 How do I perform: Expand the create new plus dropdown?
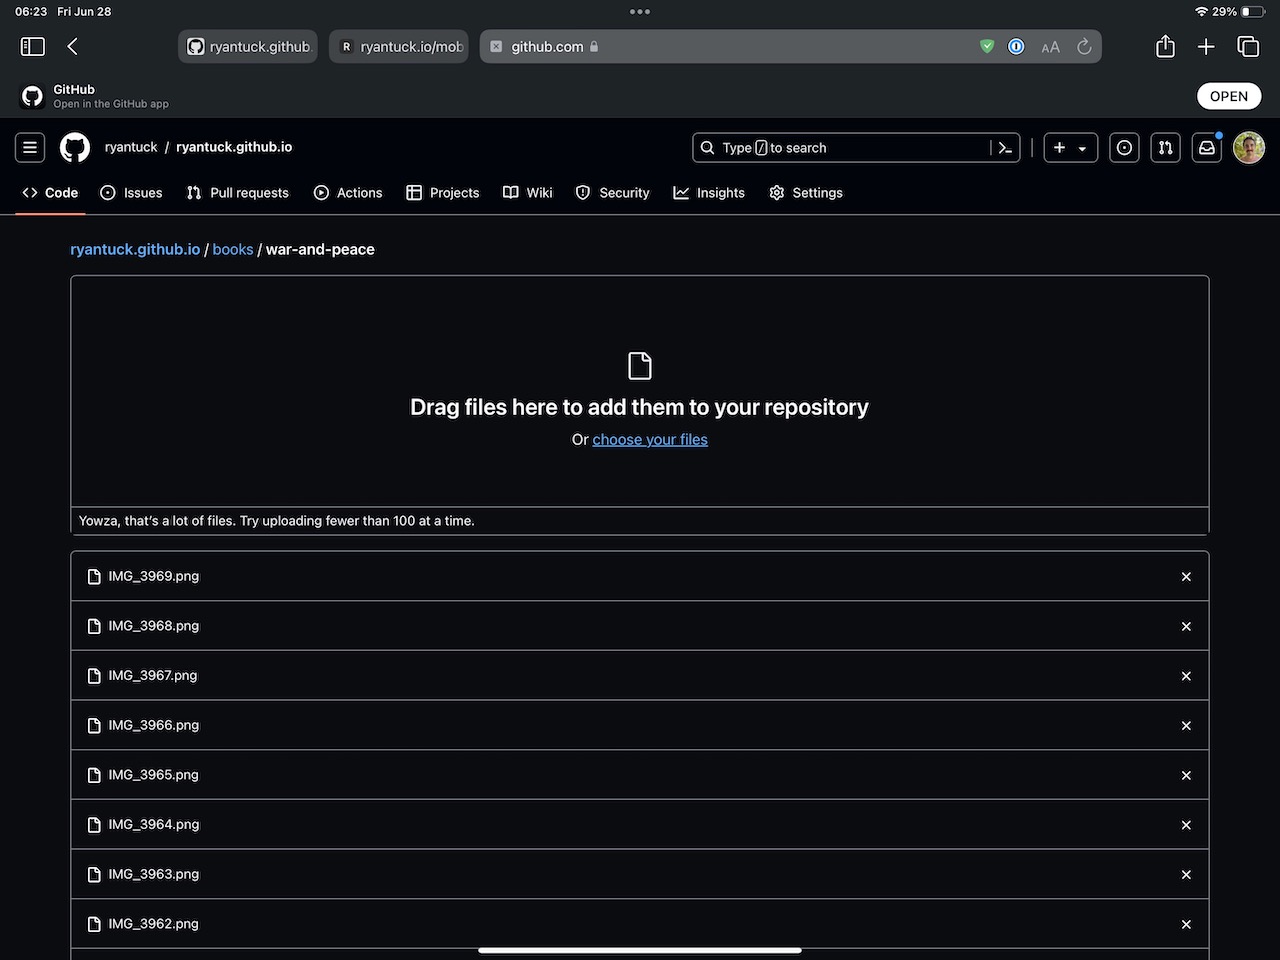1070,148
